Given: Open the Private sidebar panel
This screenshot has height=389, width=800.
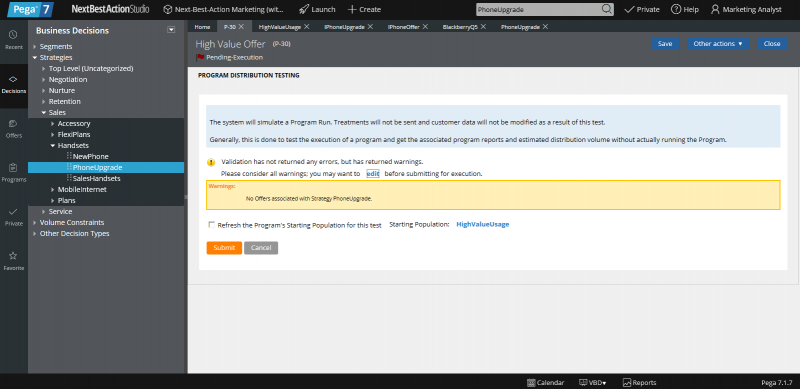Looking at the screenshot, I should point(14,216).
